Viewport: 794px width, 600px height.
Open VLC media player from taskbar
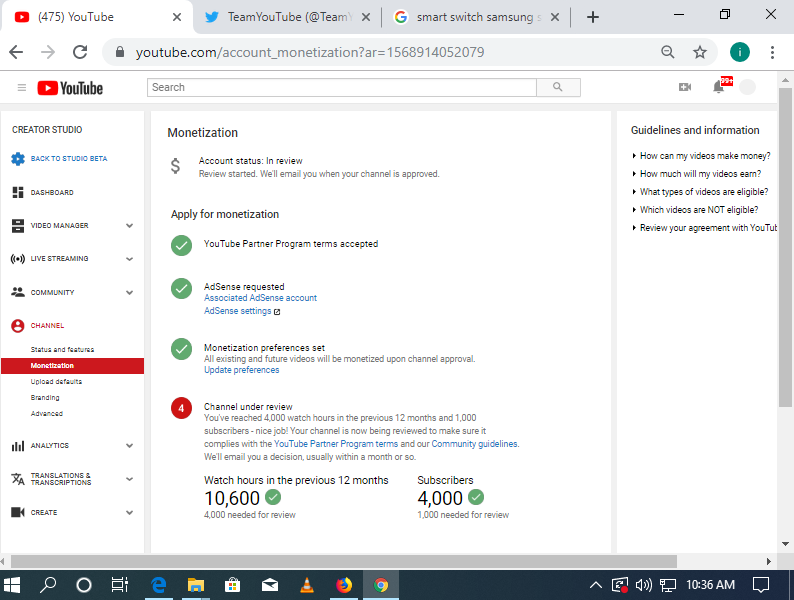point(307,585)
